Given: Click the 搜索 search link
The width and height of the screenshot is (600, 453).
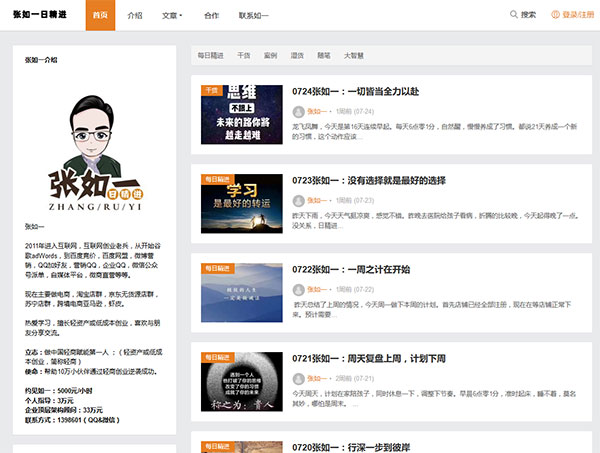Looking at the screenshot, I should tap(528, 15).
